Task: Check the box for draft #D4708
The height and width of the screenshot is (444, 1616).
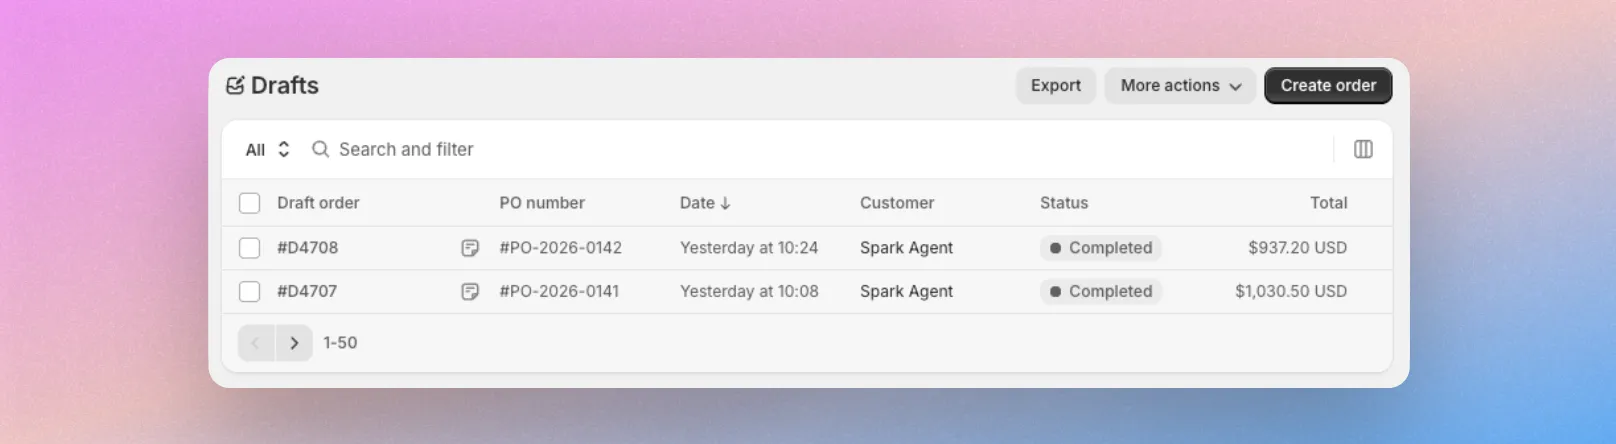Action: click(x=250, y=248)
